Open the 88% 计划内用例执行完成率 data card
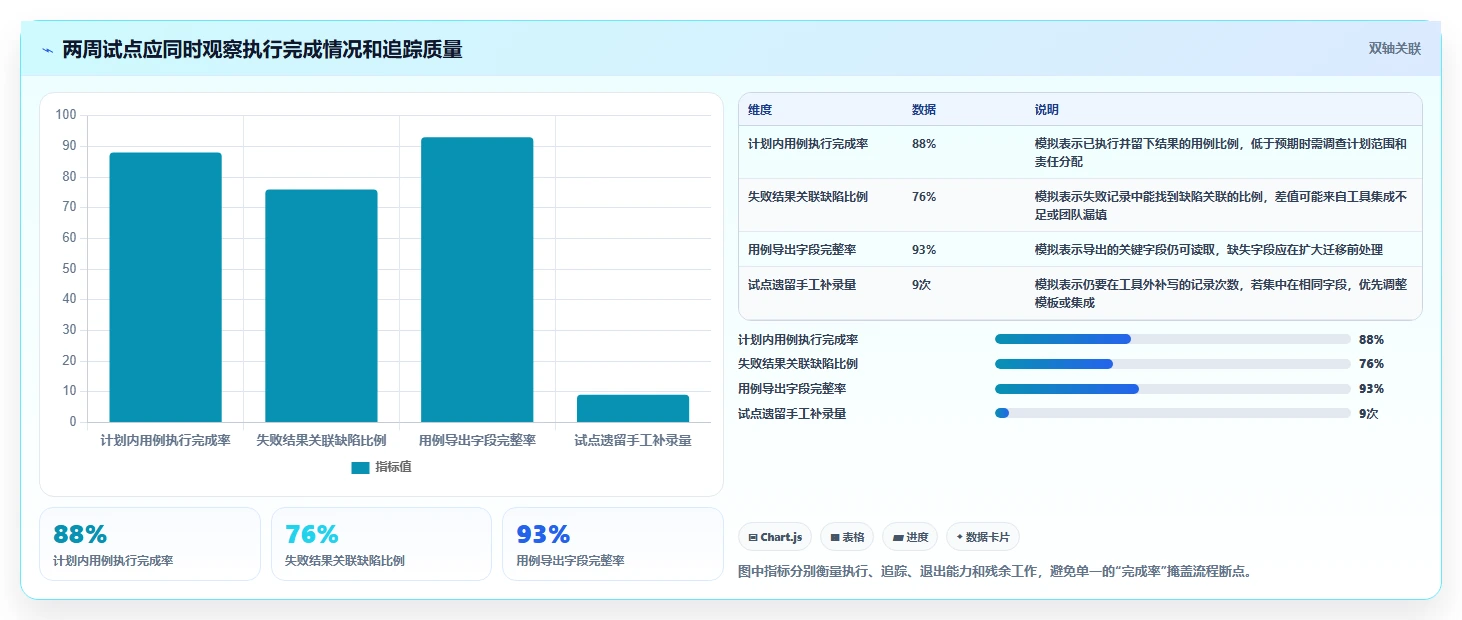 (x=150, y=544)
